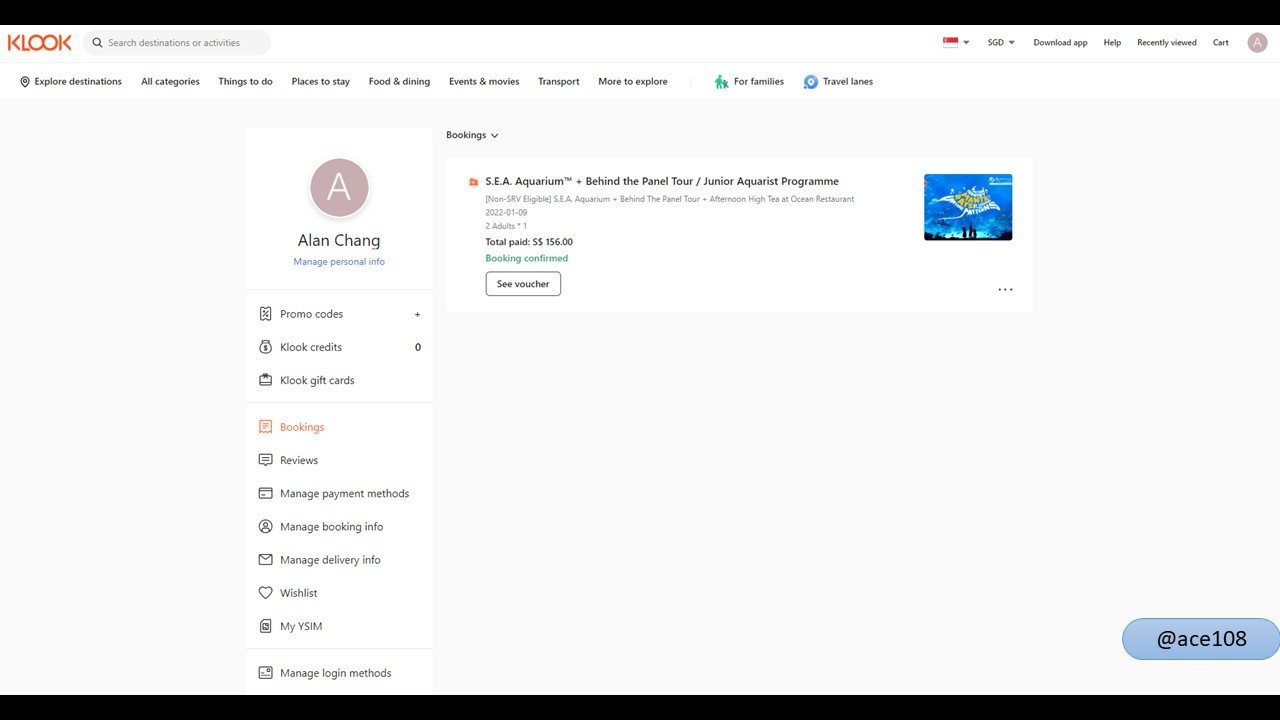Click the orange ticket icon beside booking title
The image size is (1280, 720).
click(x=473, y=182)
